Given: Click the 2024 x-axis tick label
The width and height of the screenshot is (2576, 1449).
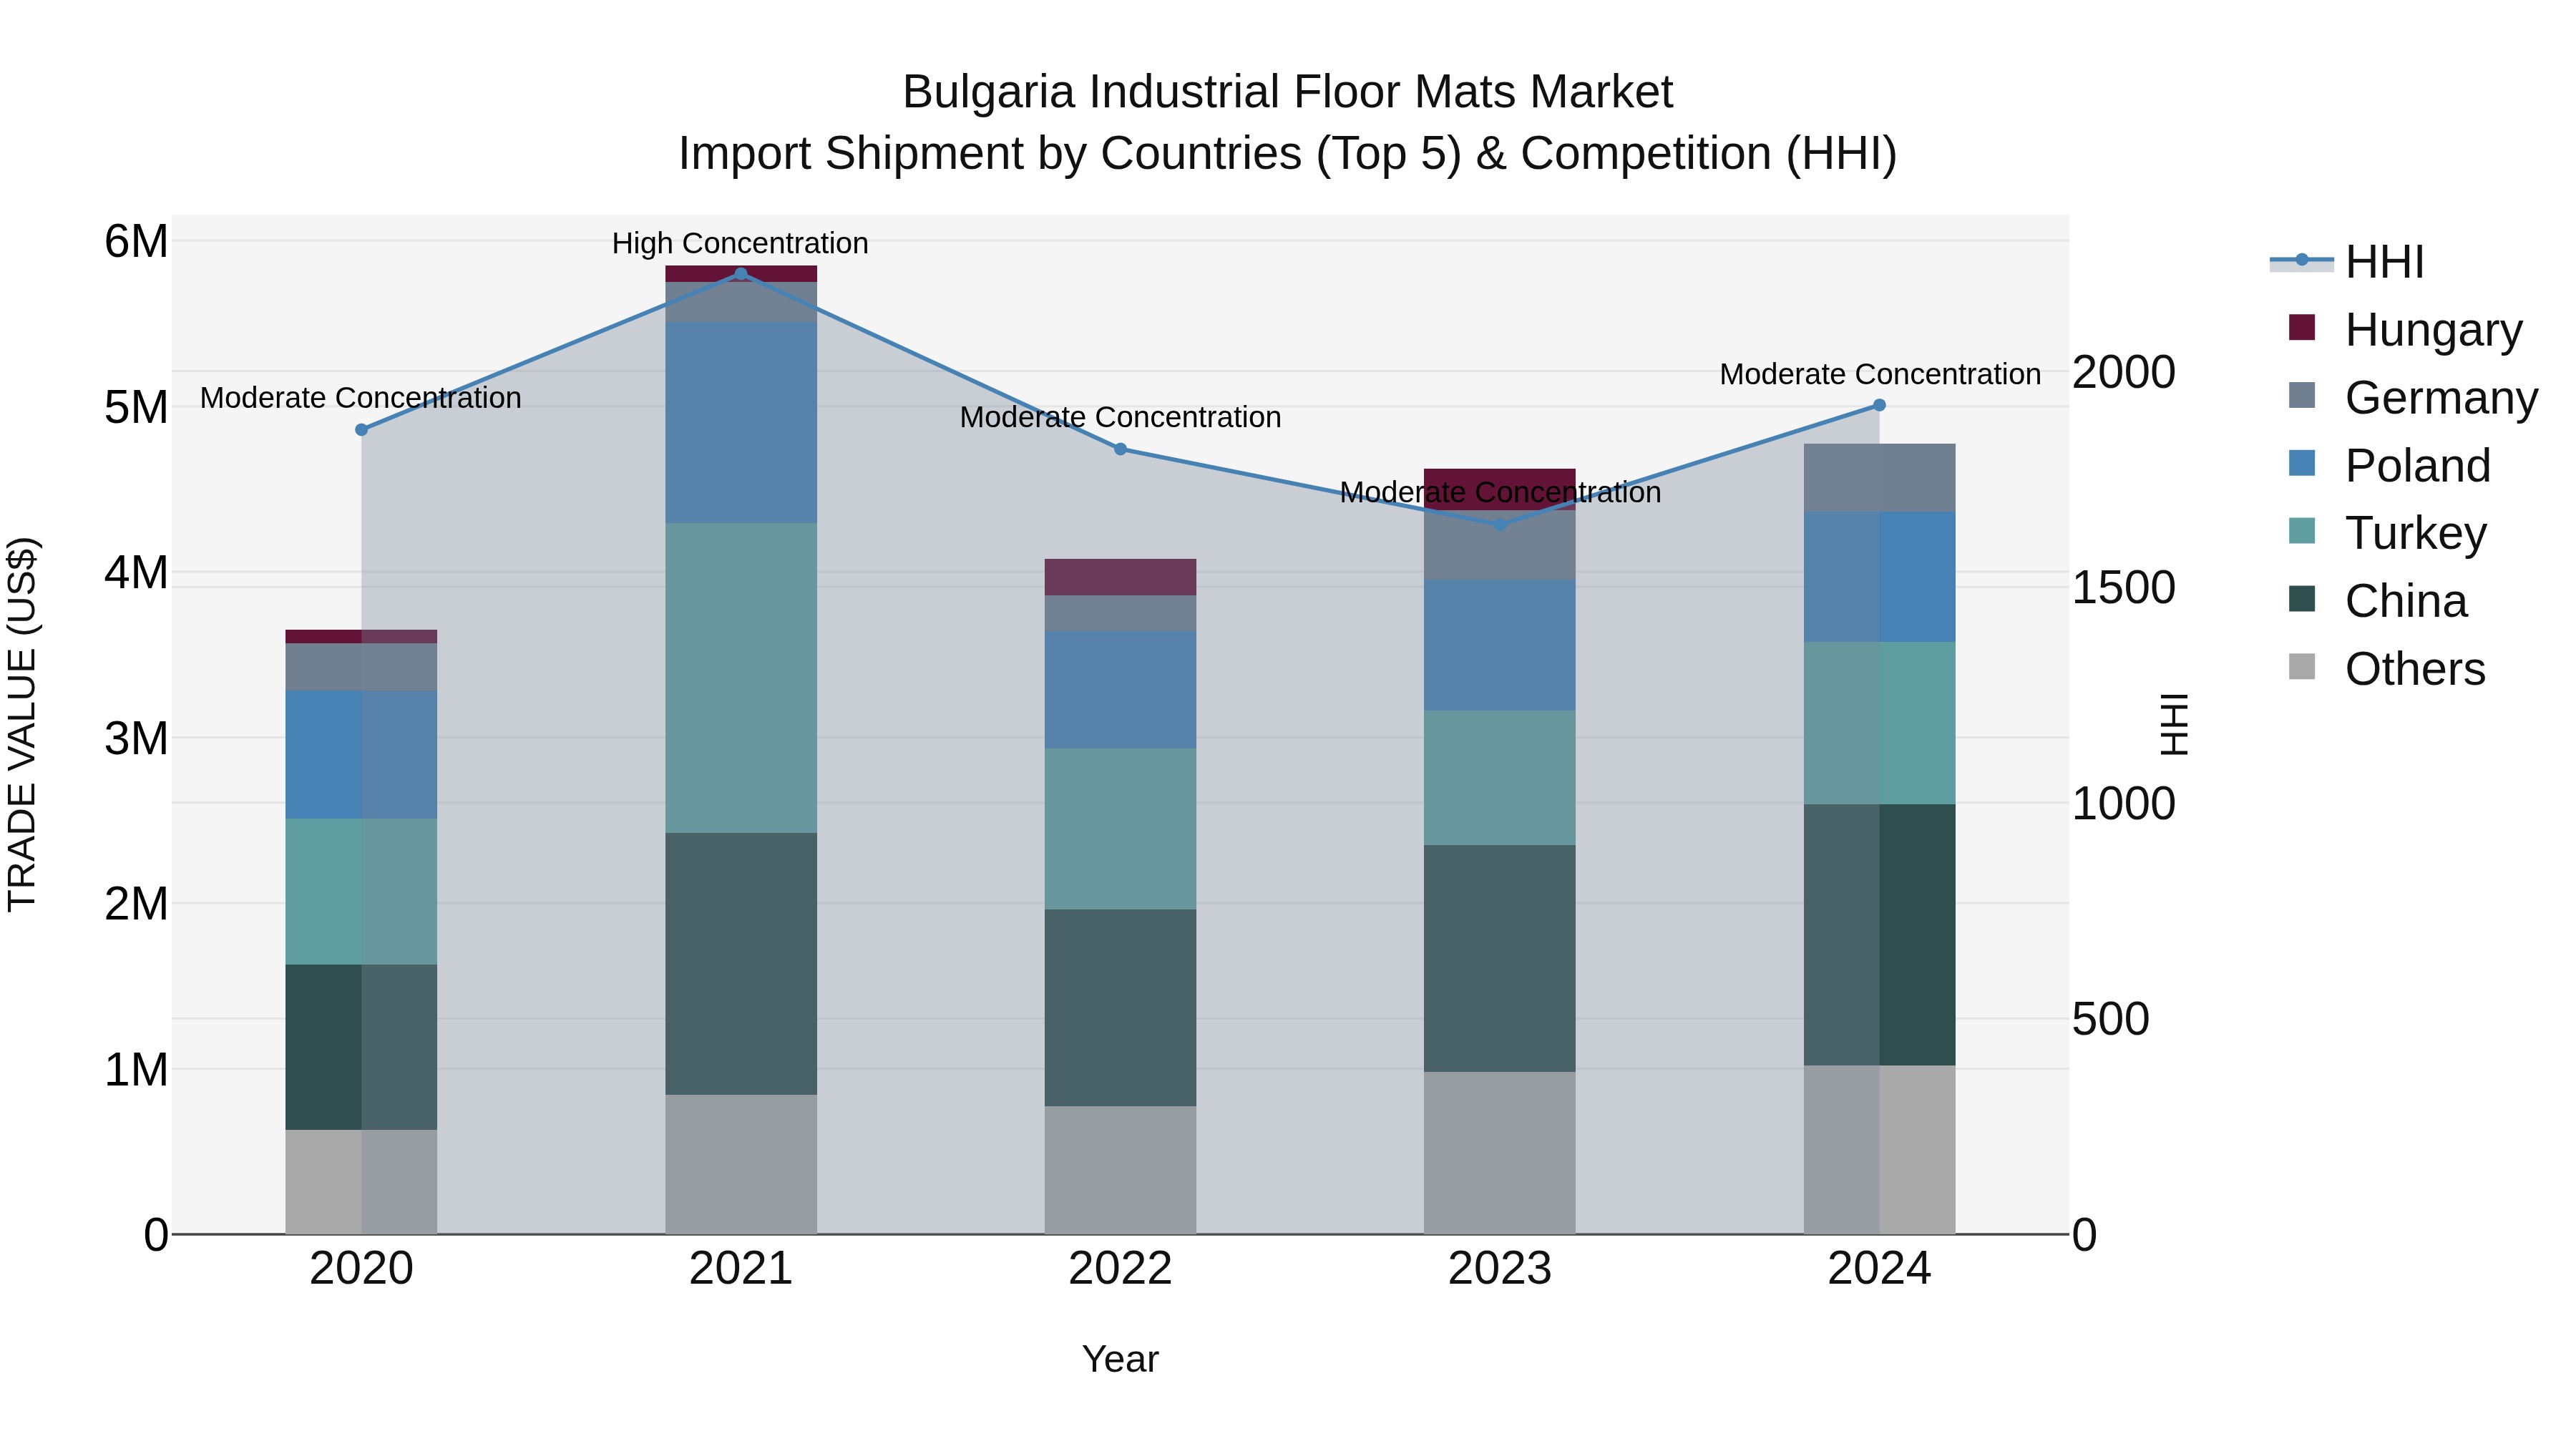Looking at the screenshot, I should click(1879, 1269).
